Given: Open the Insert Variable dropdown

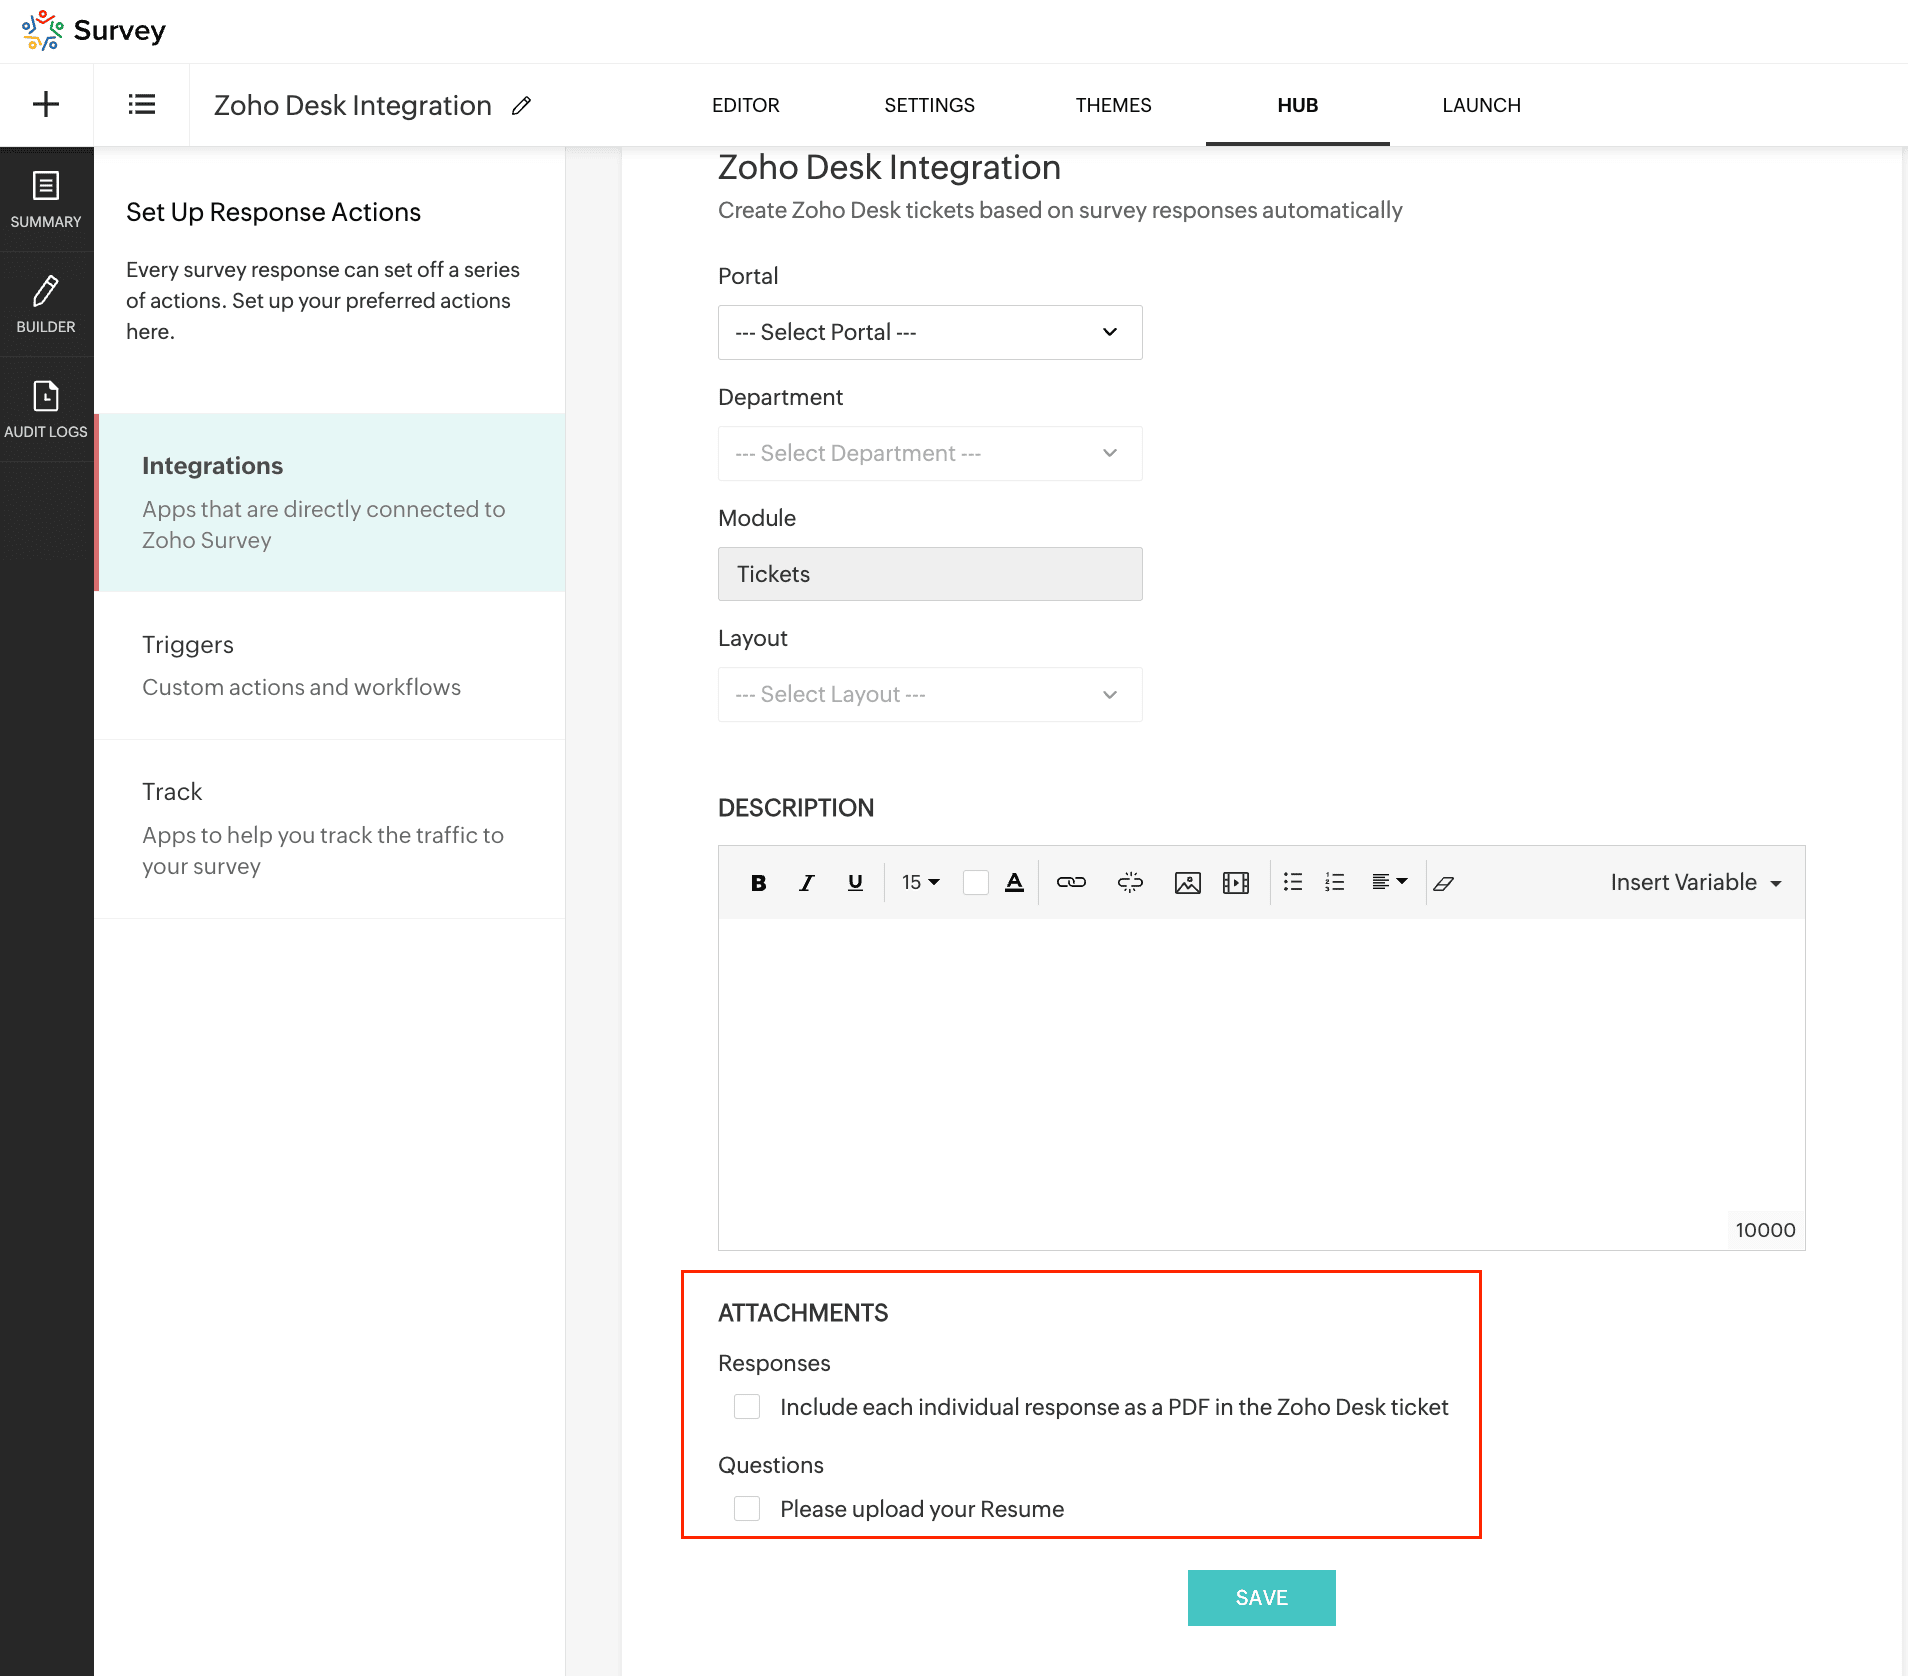Looking at the screenshot, I should [x=1696, y=882].
